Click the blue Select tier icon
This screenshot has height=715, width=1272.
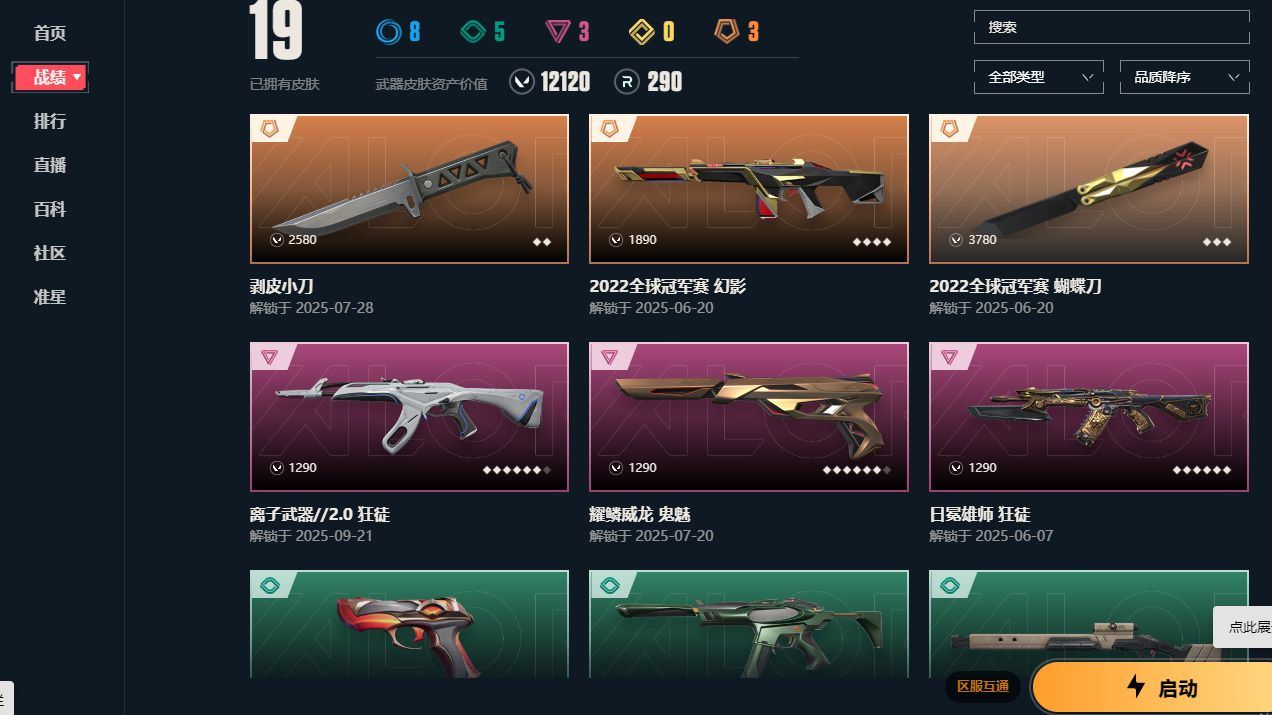click(x=389, y=32)
